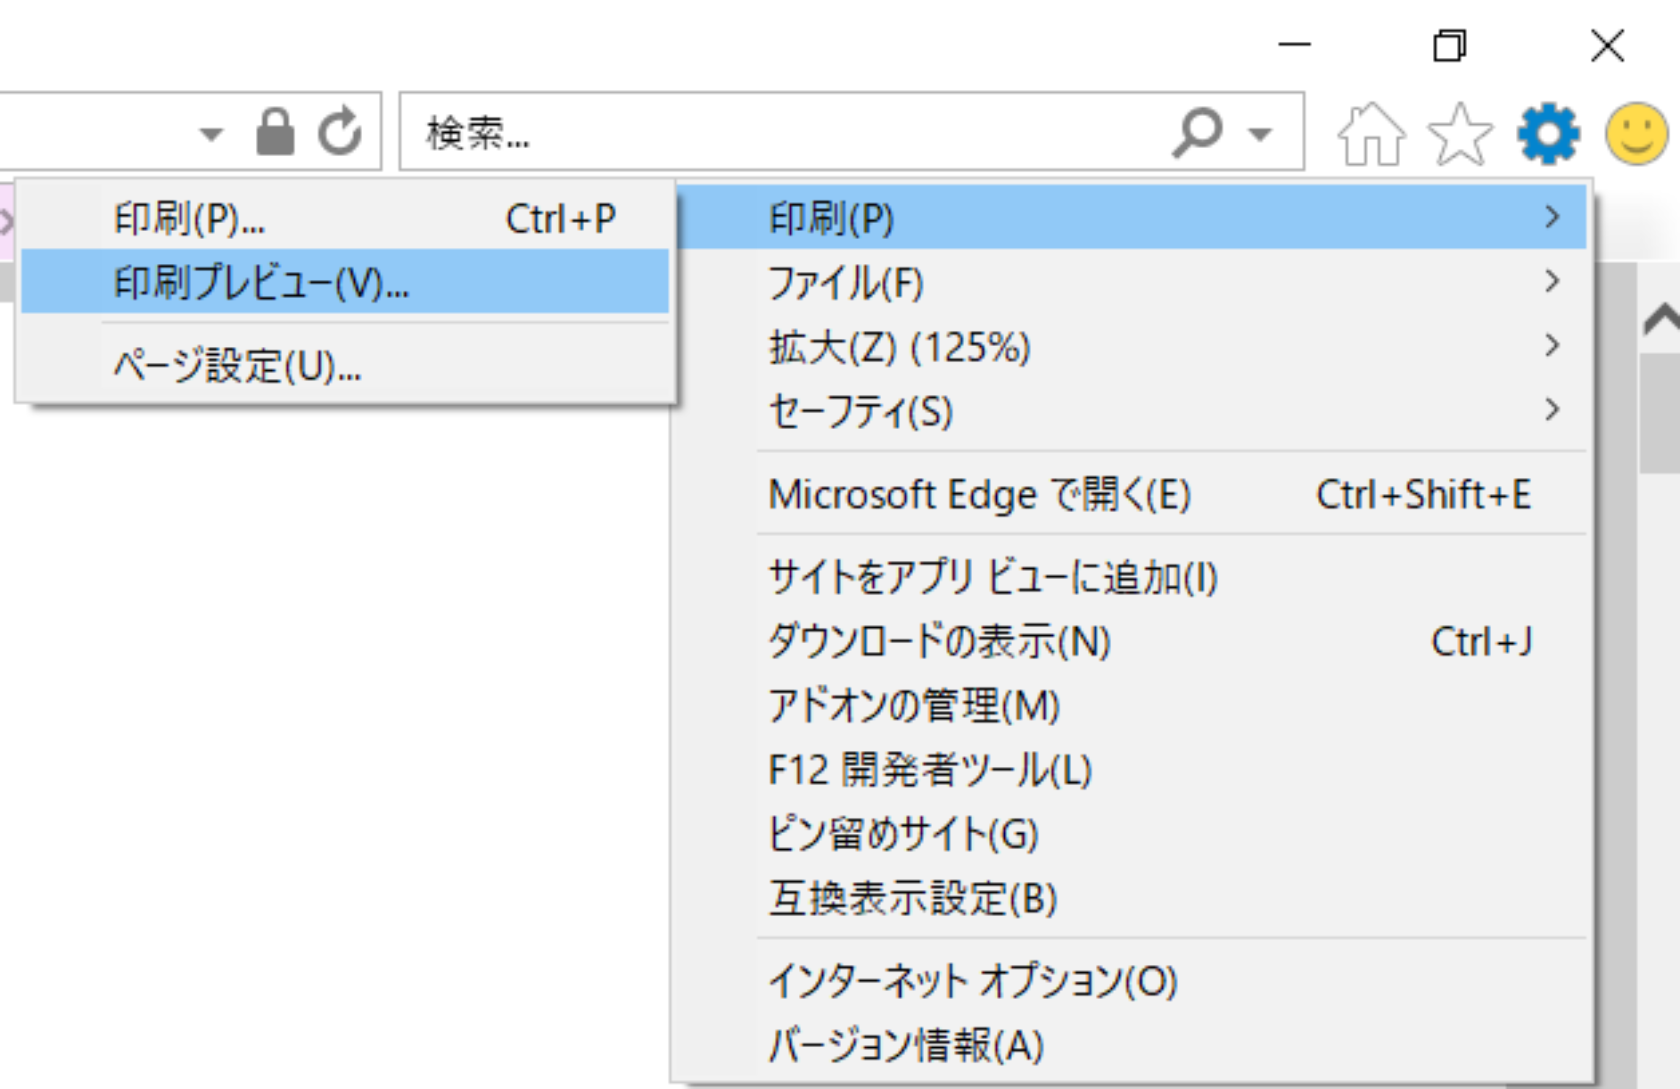This screenshot has height=1089, width=1680.
Task: Select 印刷プレビュー(V)... from the submenu
Action: point(345,283)
